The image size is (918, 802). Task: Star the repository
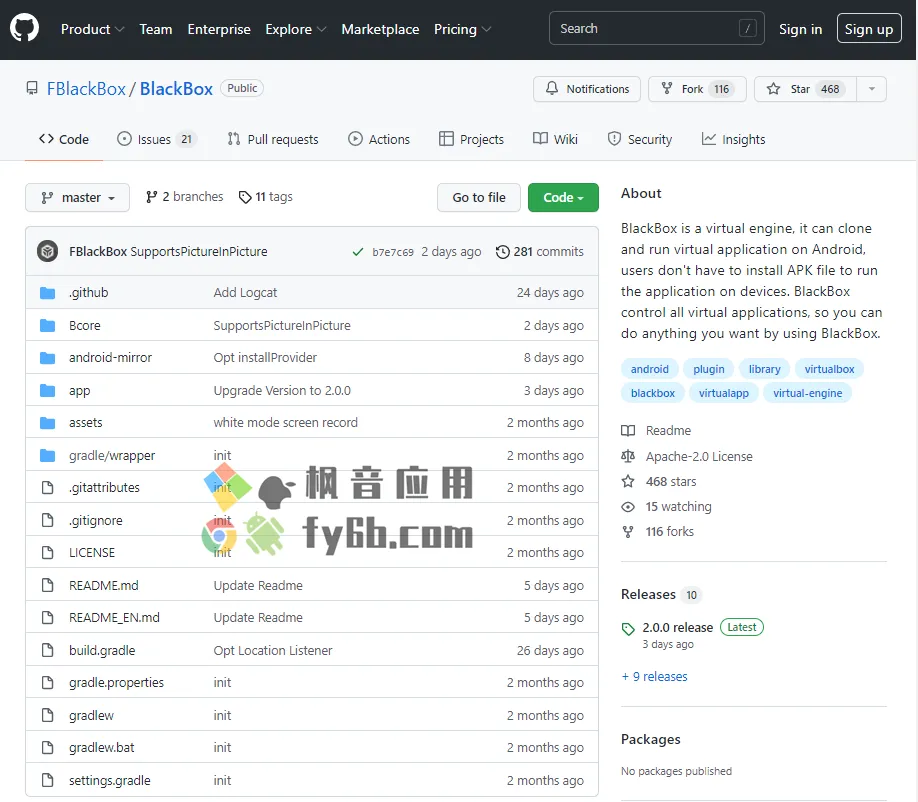click(806, 89)
